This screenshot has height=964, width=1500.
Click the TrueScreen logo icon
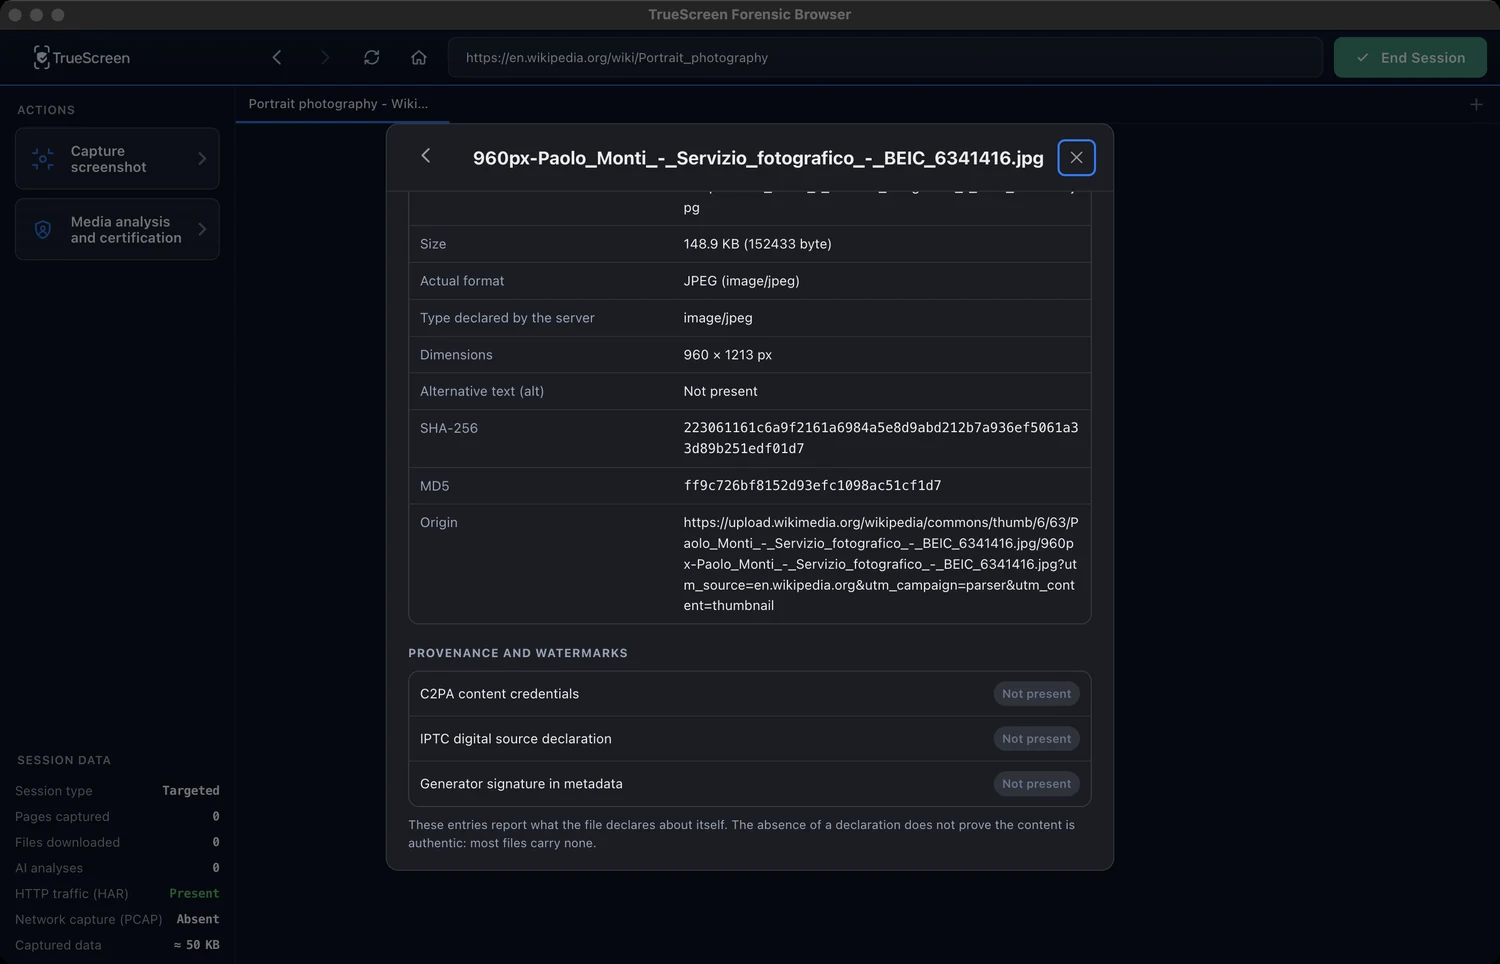tap(41, 57)
